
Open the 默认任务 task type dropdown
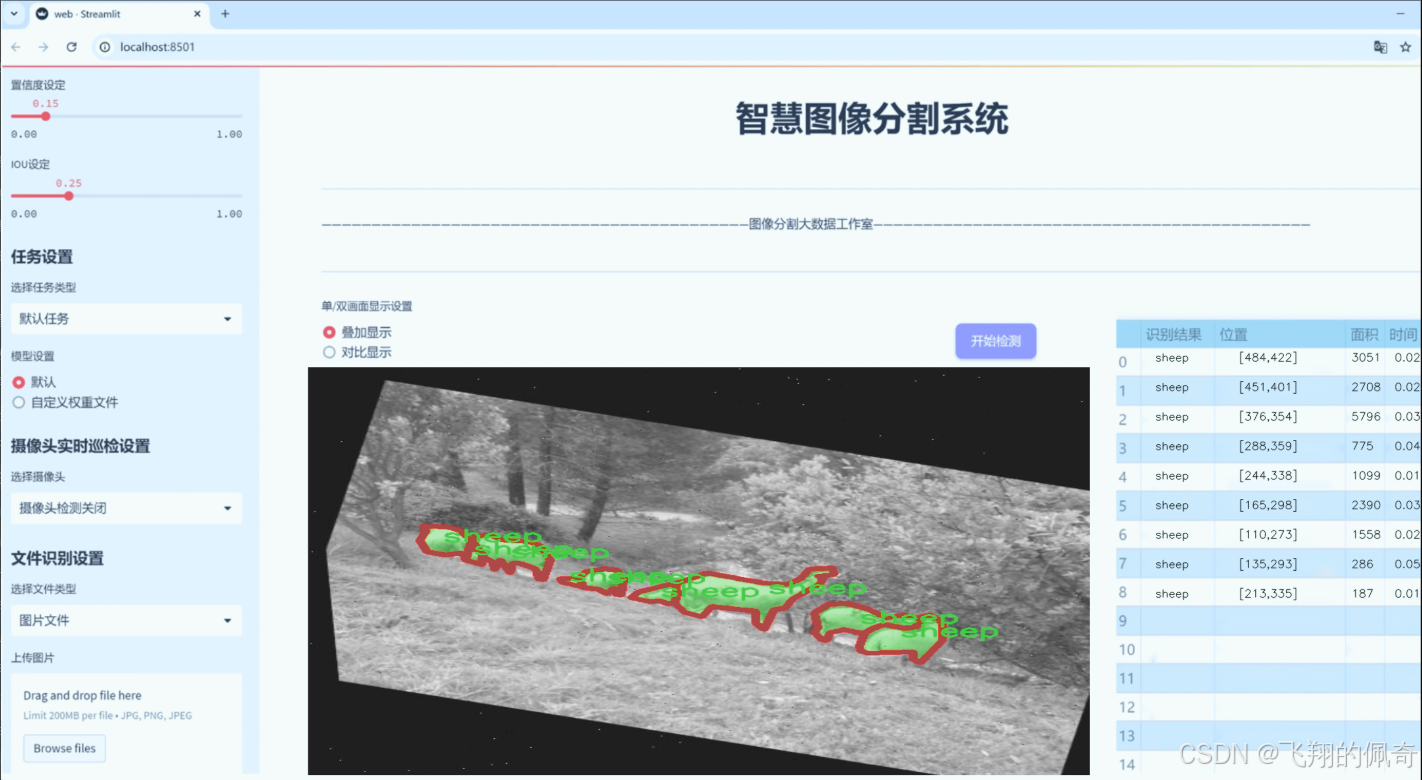(x=126, y=319)
